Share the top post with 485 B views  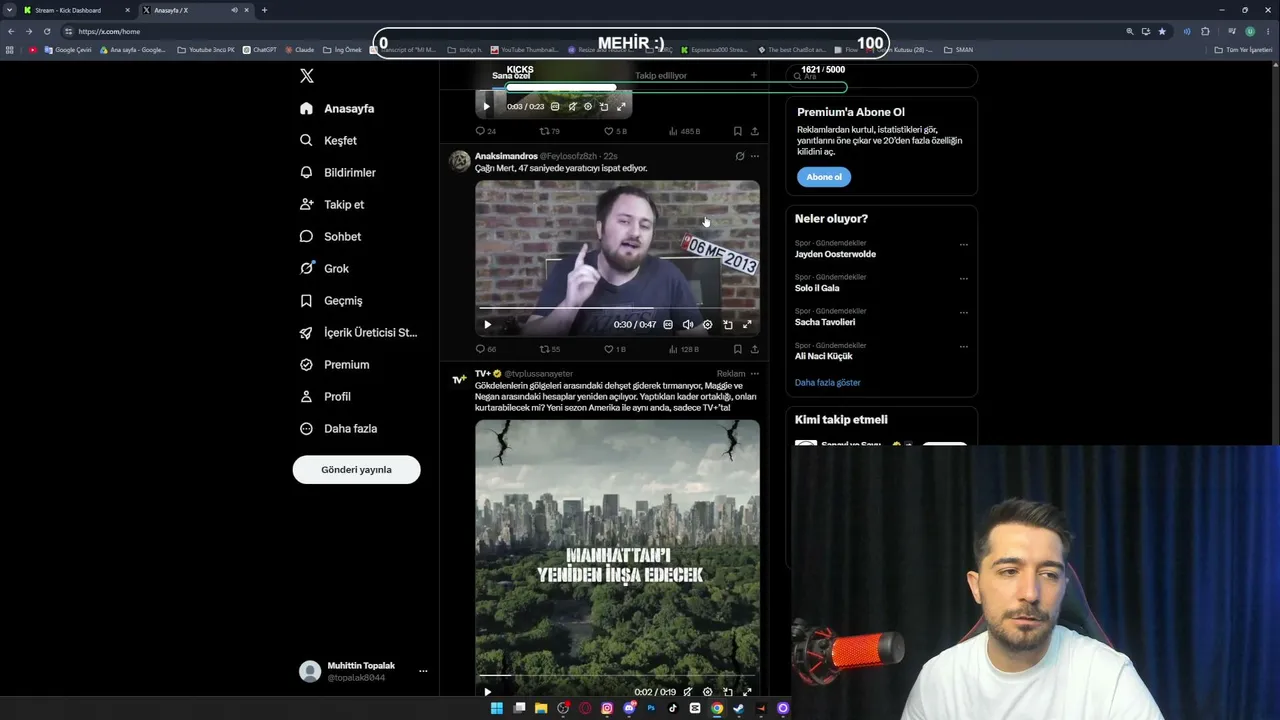754,131
